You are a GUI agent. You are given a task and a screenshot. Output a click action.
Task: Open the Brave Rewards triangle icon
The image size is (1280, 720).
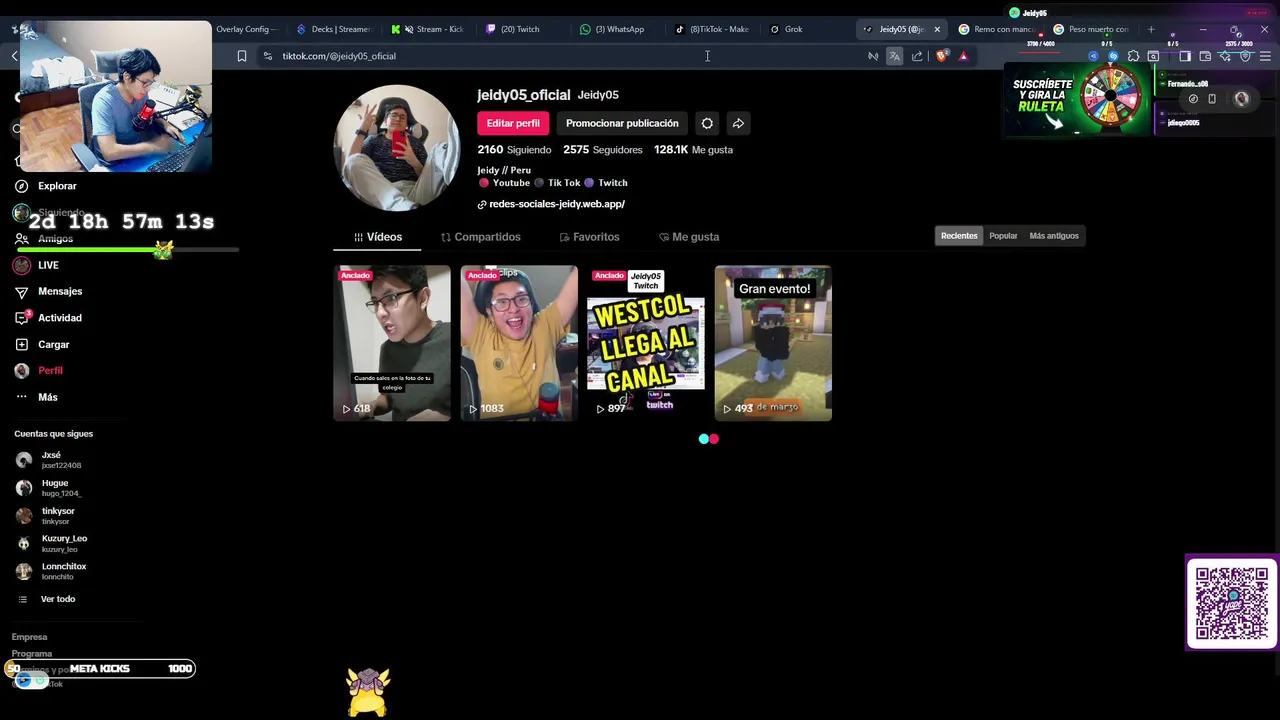click(963, 56)
